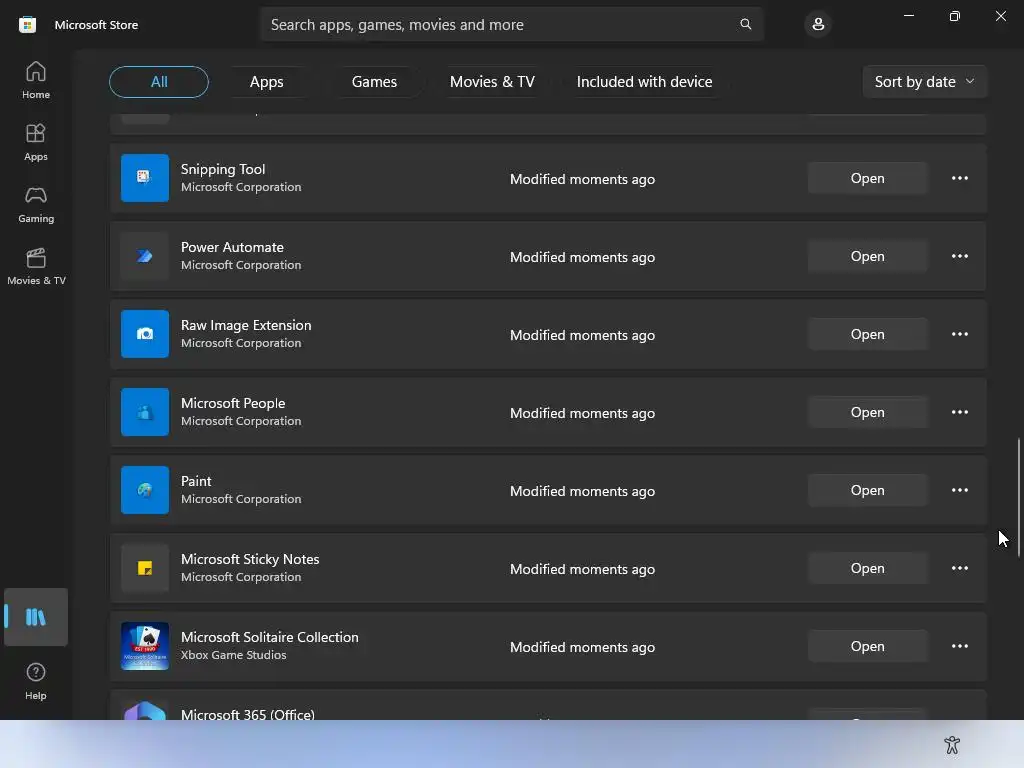Open Raw Image Extension via Open button
The width and height of the screenshot is (1024, 768).
[867, 334]
